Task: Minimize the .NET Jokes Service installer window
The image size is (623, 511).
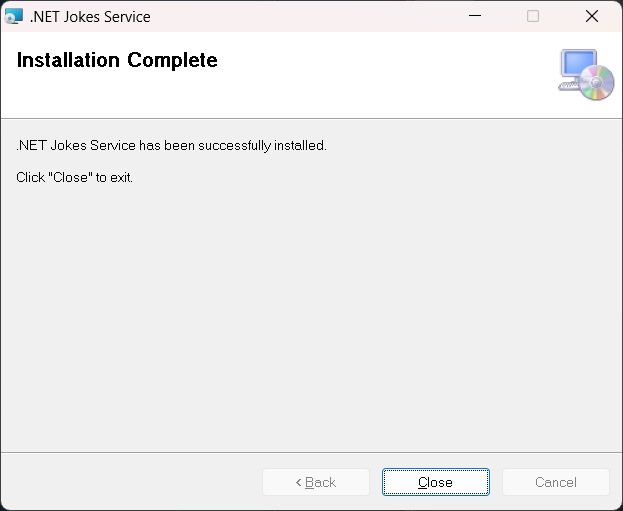Action: pyautogui.click(x=475, y=16)
